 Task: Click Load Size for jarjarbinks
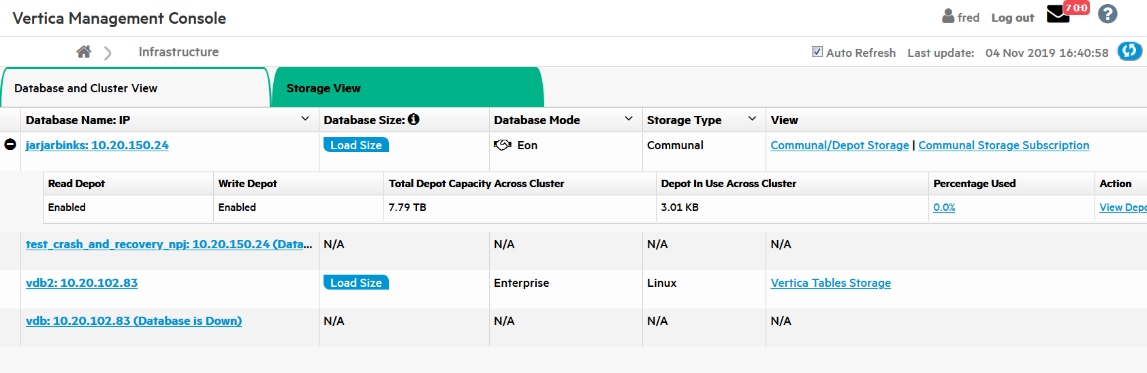pyautogui.click(x=356, y=145)
